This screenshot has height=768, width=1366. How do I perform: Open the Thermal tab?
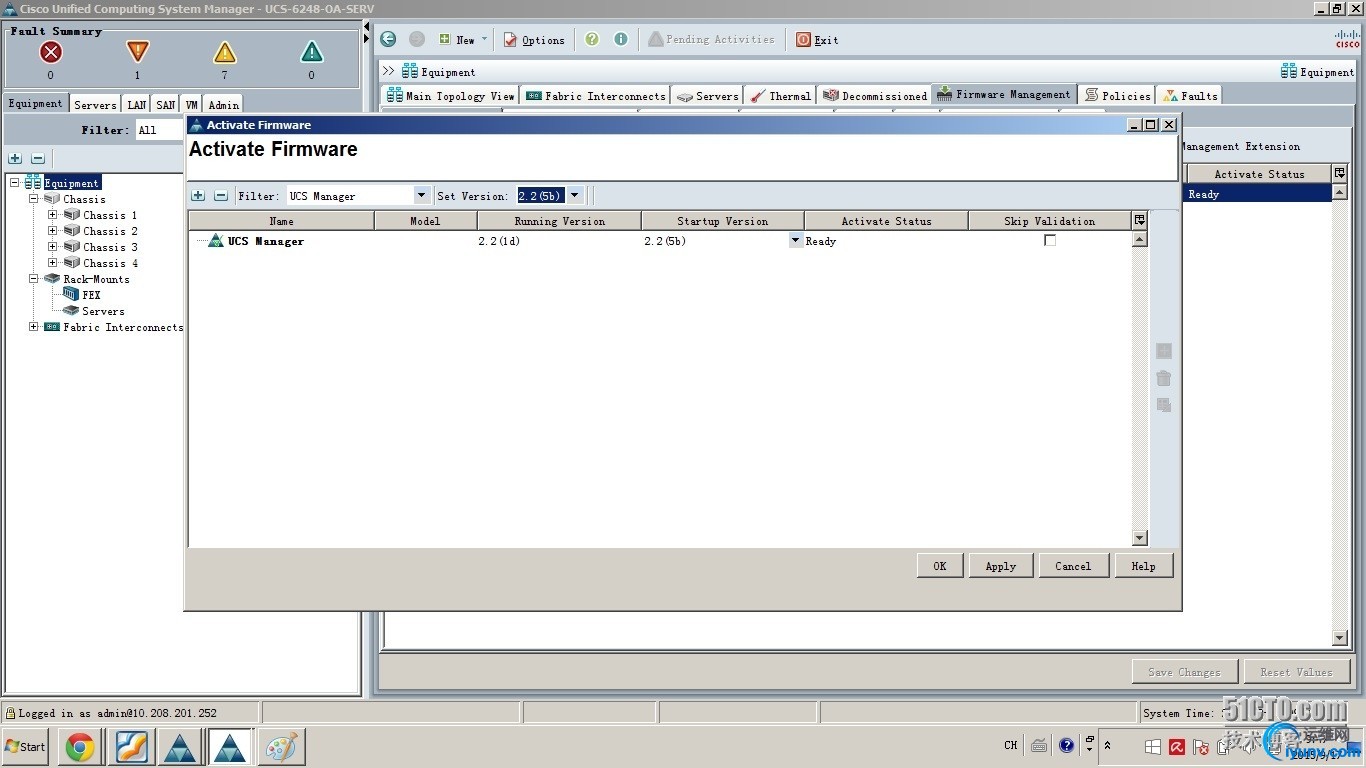780,96
